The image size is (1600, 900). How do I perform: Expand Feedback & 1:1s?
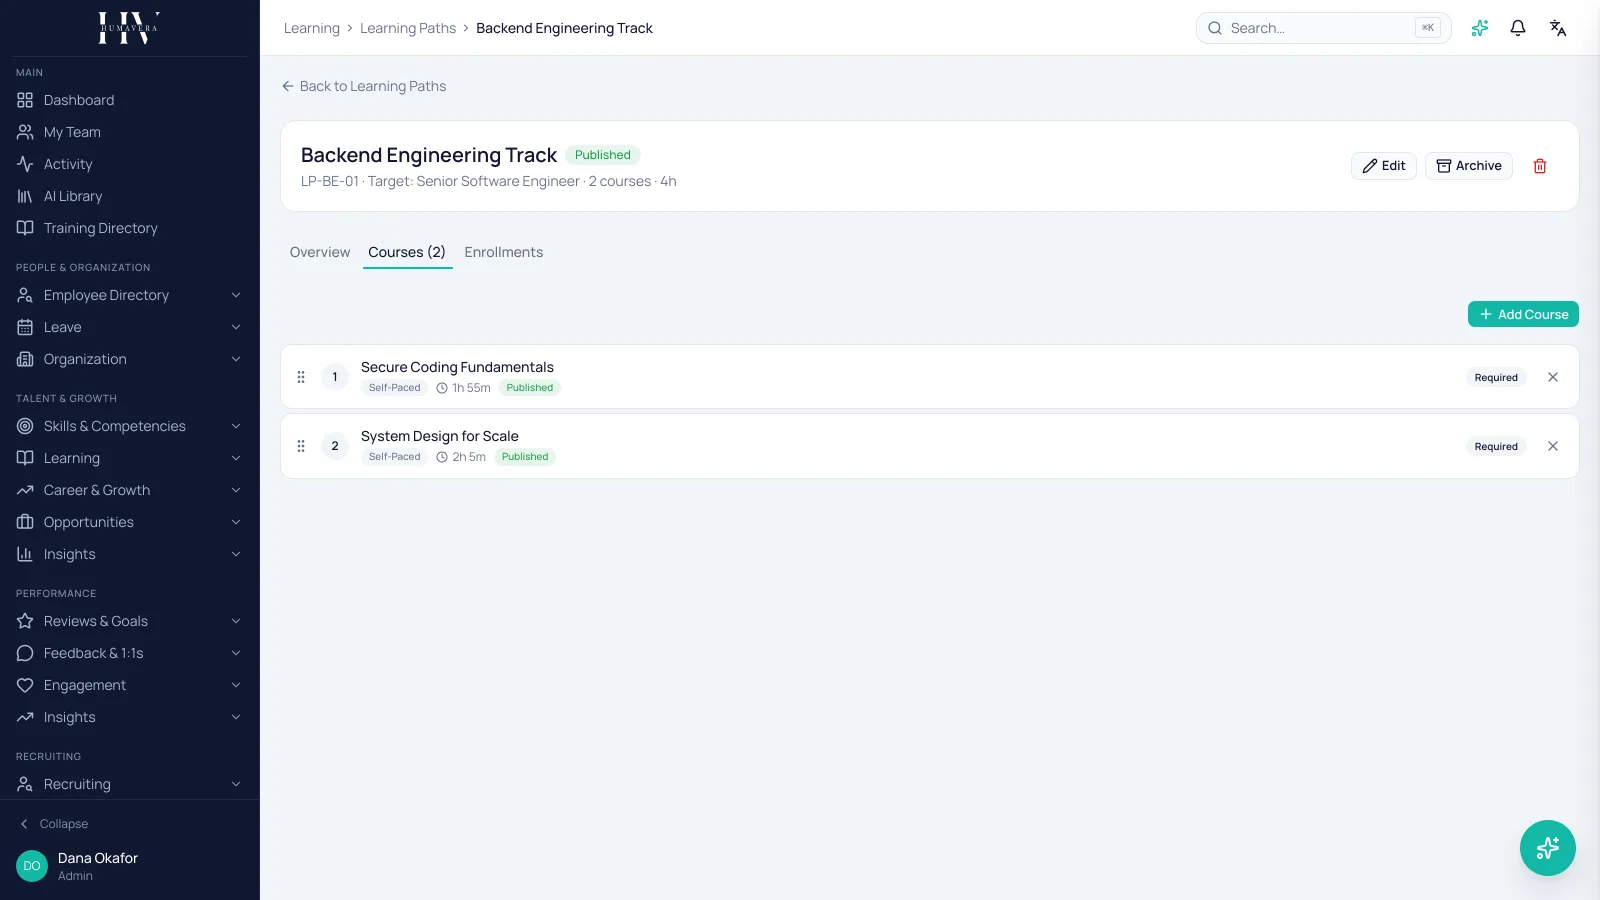[129, 653]
